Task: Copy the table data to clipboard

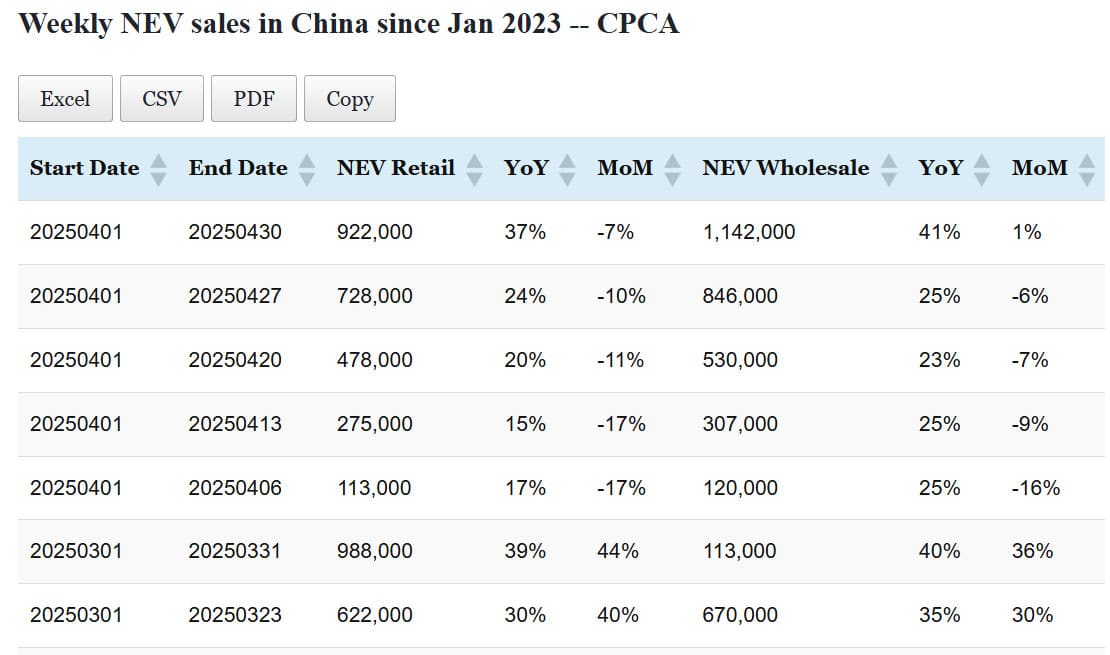Action: coord(350,99)
